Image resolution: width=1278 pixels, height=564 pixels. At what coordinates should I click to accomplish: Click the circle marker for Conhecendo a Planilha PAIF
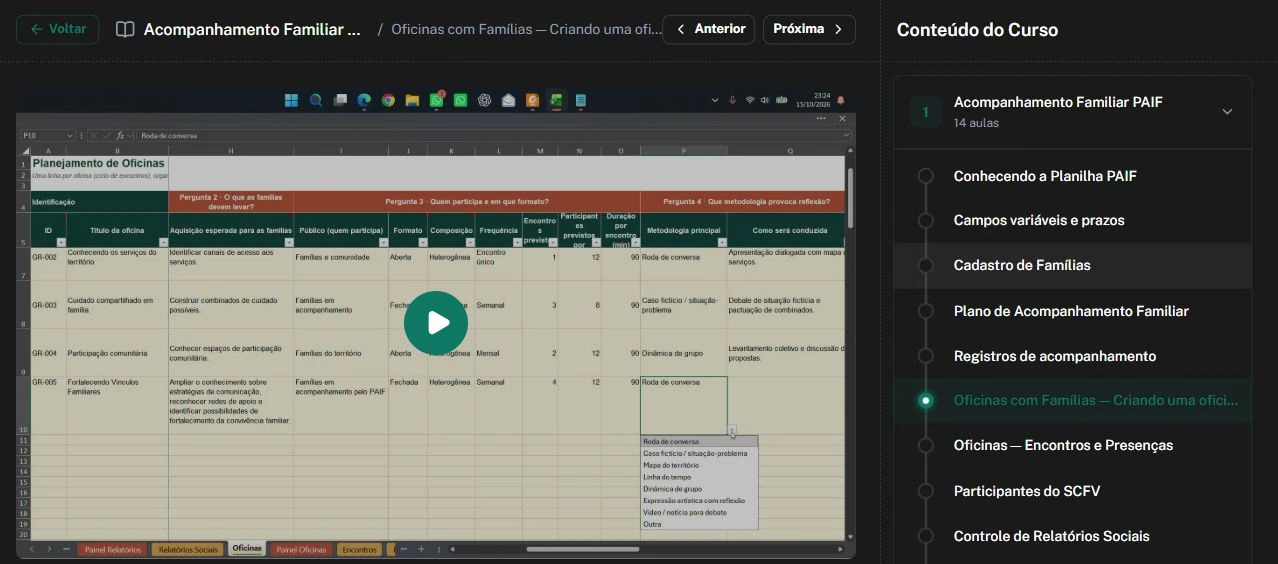point(926,176)
